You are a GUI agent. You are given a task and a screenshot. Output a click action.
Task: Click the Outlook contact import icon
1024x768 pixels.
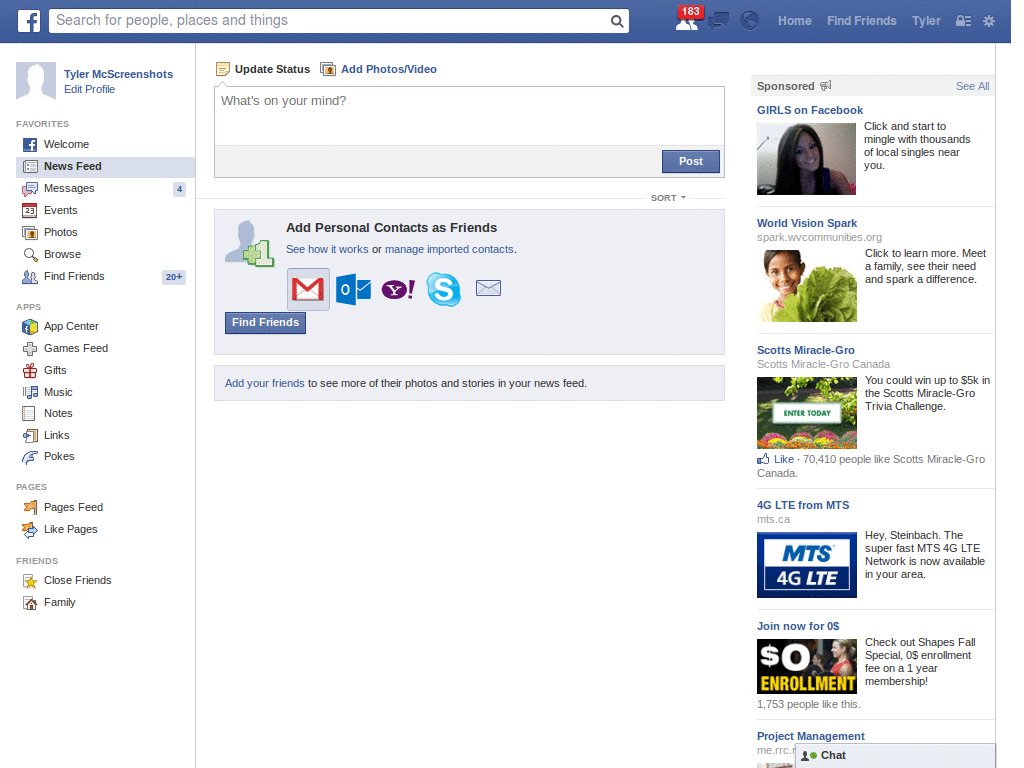click(353, 289)
